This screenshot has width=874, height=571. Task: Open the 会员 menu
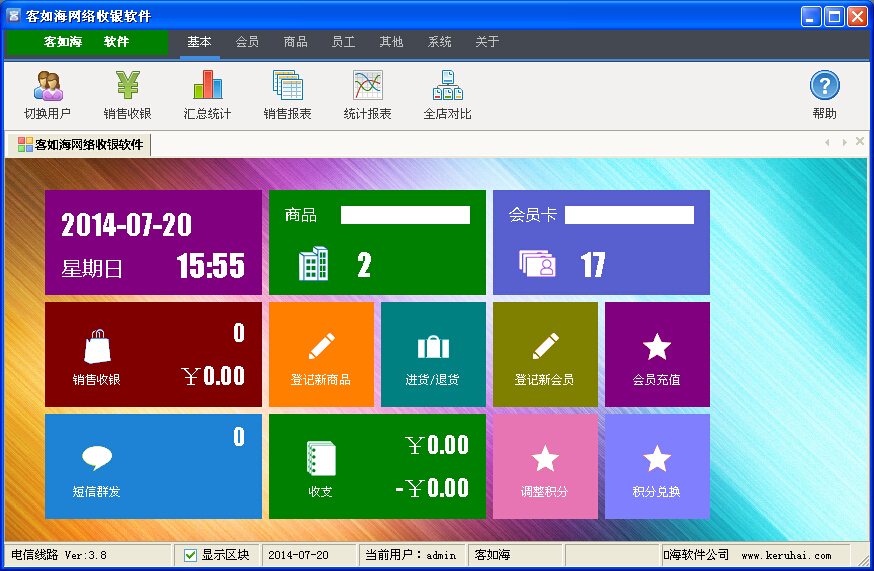[247, 42]
